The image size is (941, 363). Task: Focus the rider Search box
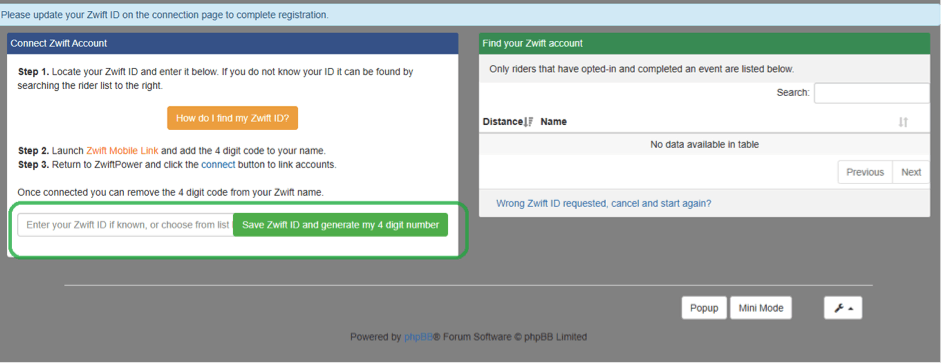(871, 93)
